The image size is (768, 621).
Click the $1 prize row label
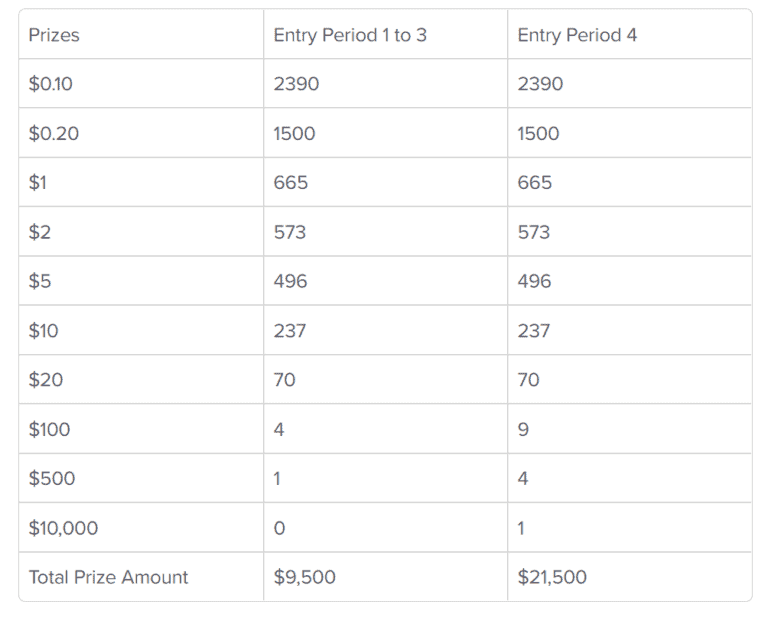point(38,182)
